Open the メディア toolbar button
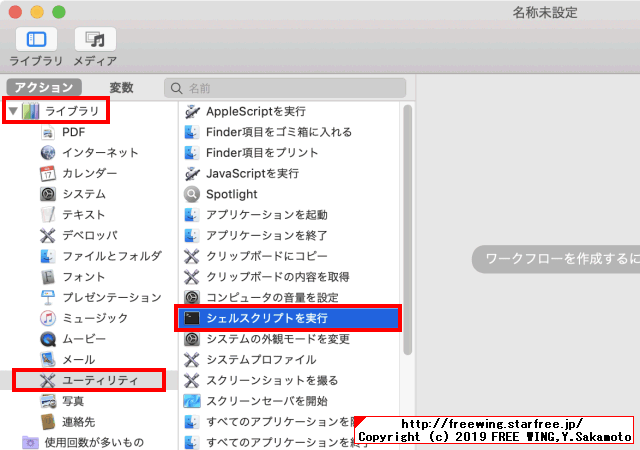 click(x=95, y=40)
